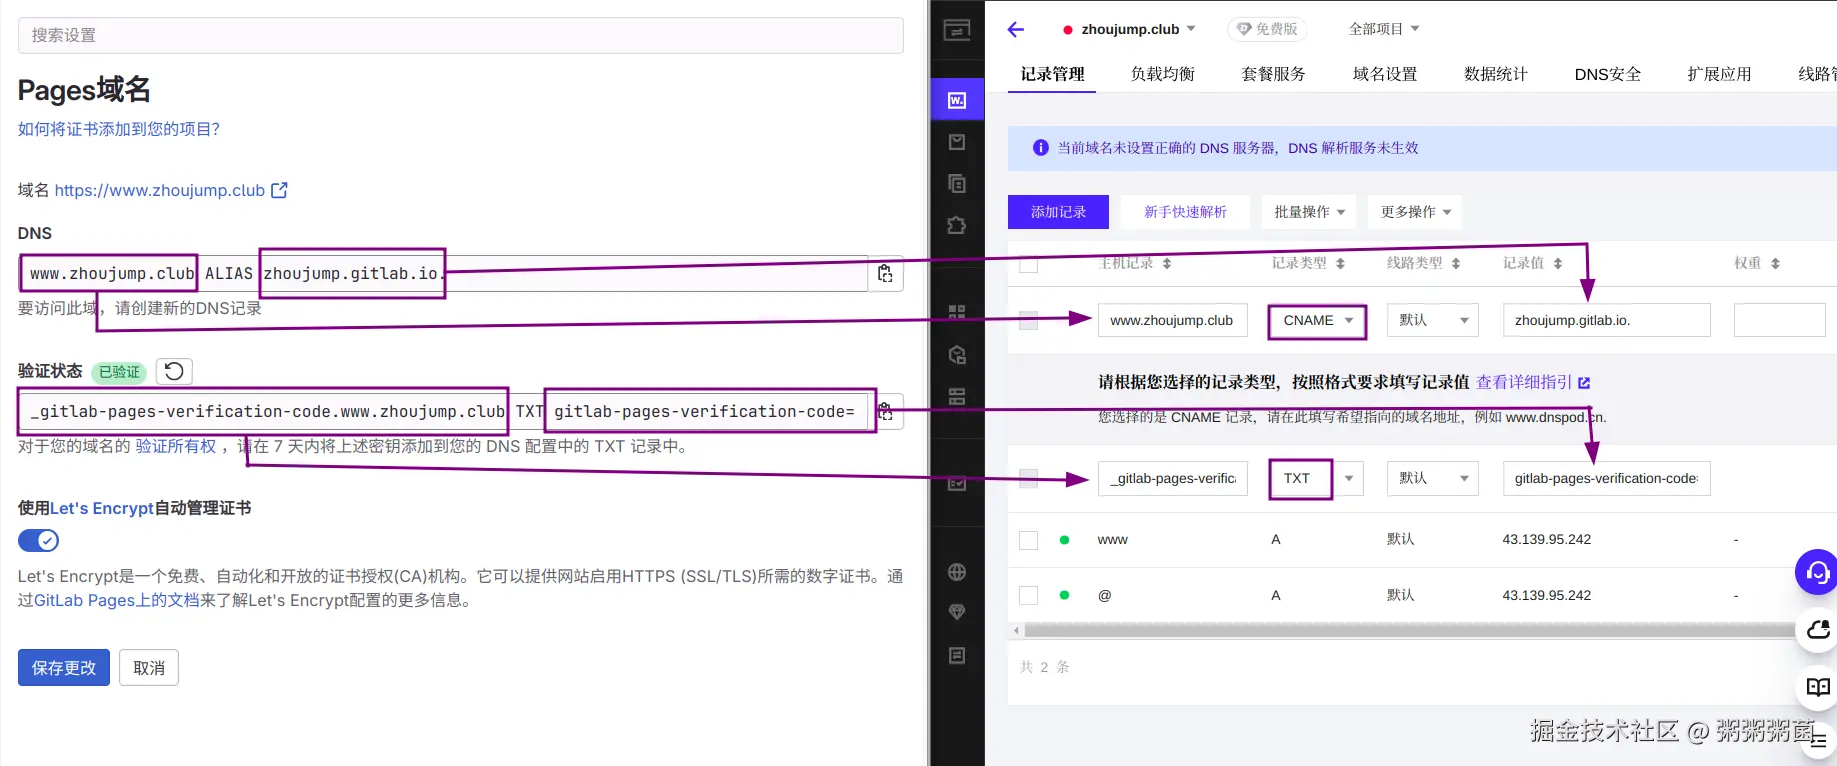
Task: Open the 验证所有权 link
Action: [x=176, y=446]
